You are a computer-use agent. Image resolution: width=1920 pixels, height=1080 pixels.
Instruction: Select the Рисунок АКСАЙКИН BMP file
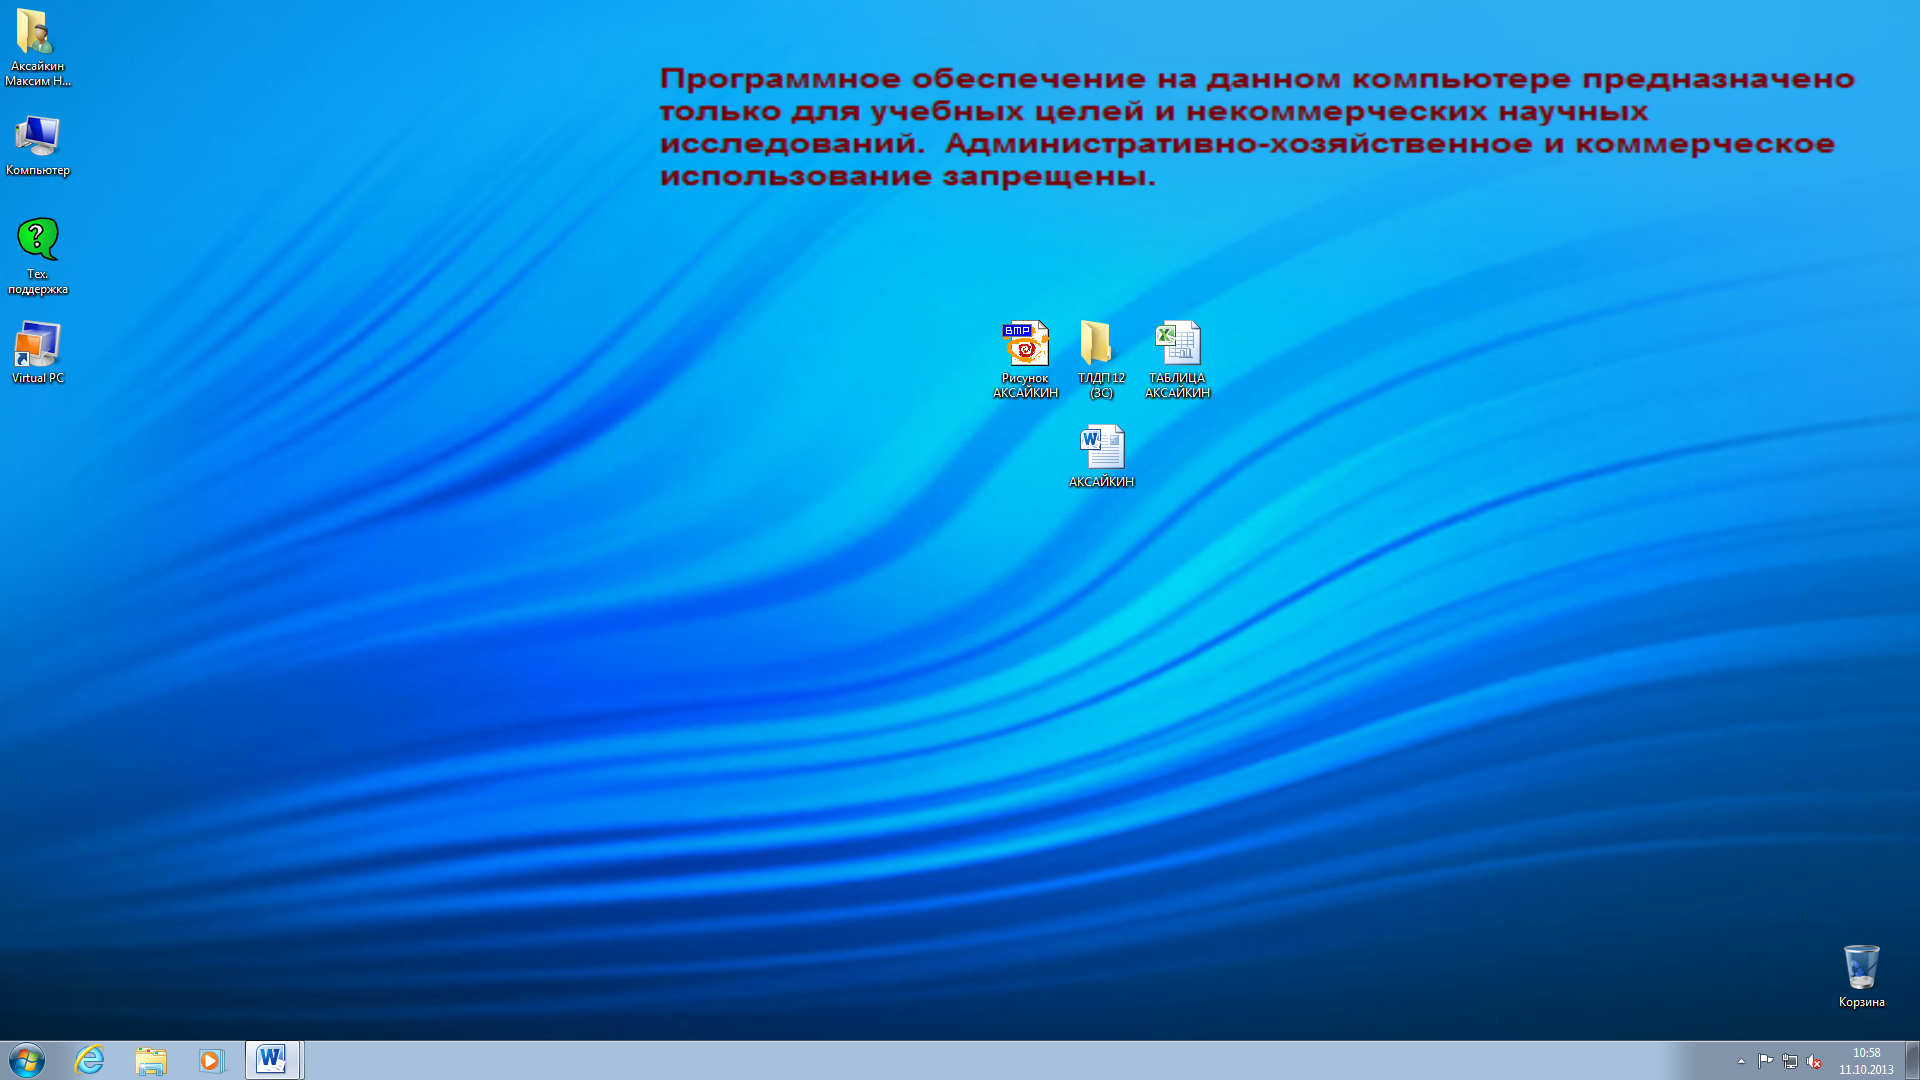click(1025, 359)
